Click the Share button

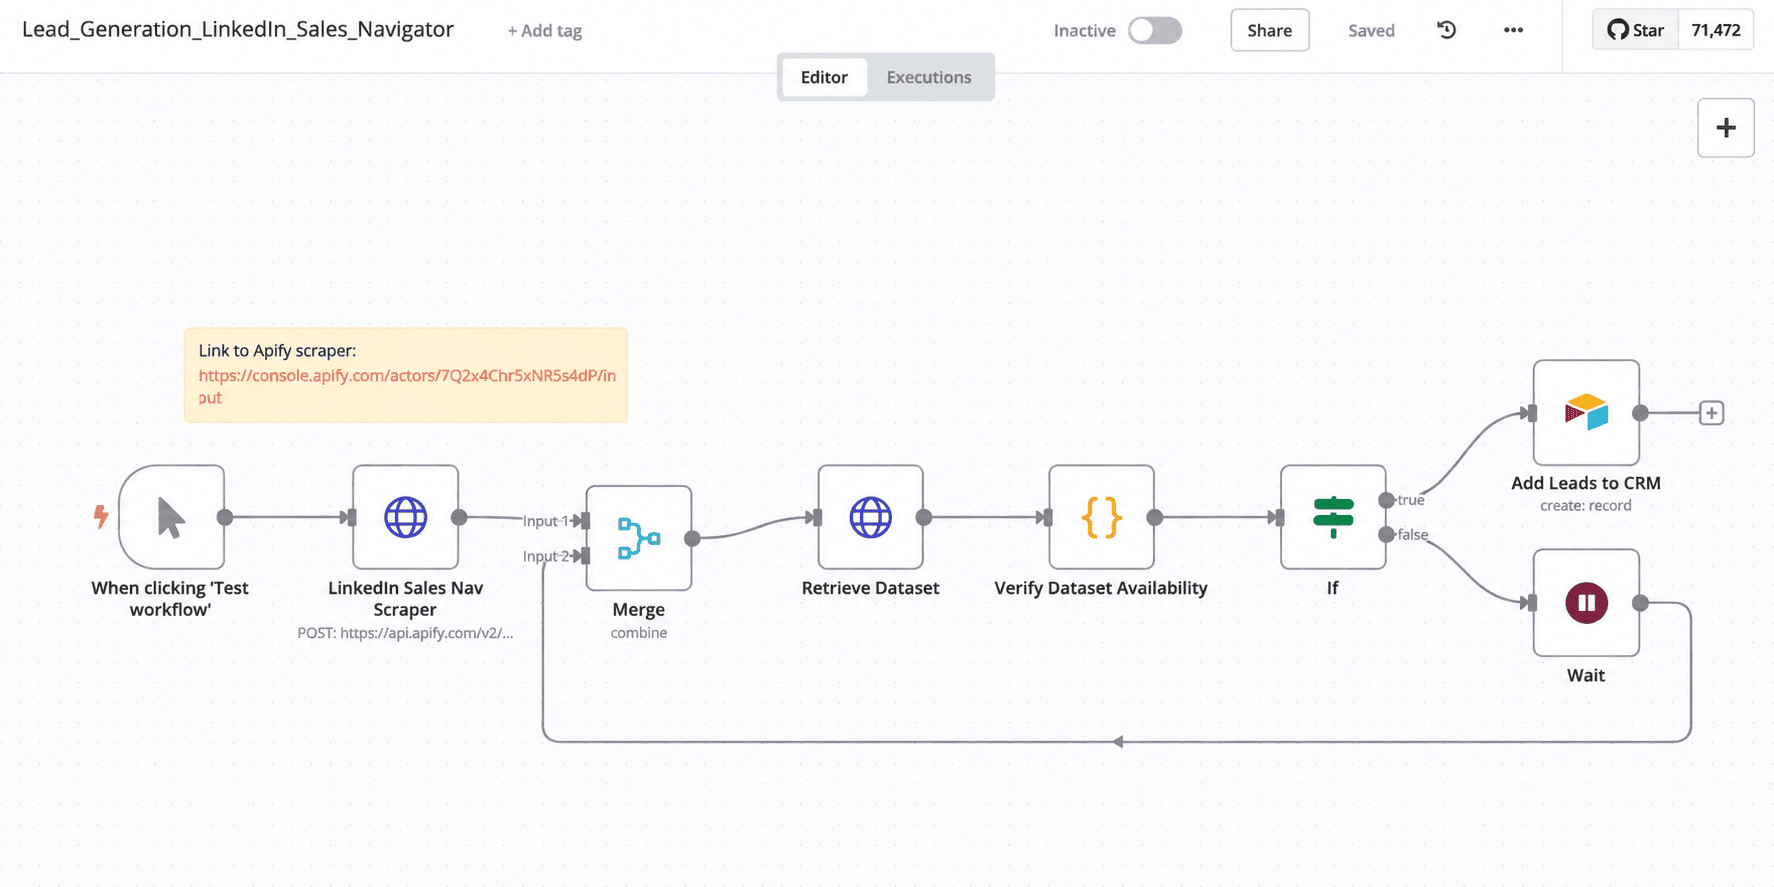click(1269, 30)
